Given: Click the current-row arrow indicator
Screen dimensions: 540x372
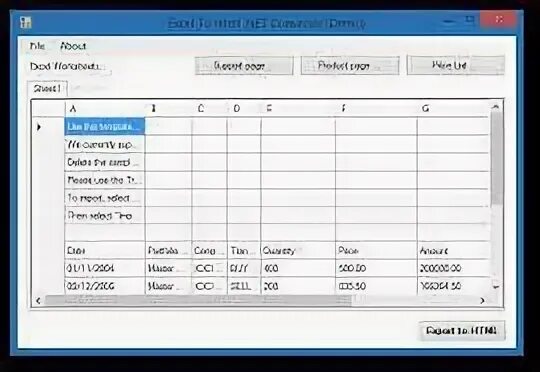Looking at the screenshot, I should pos(39,127).
